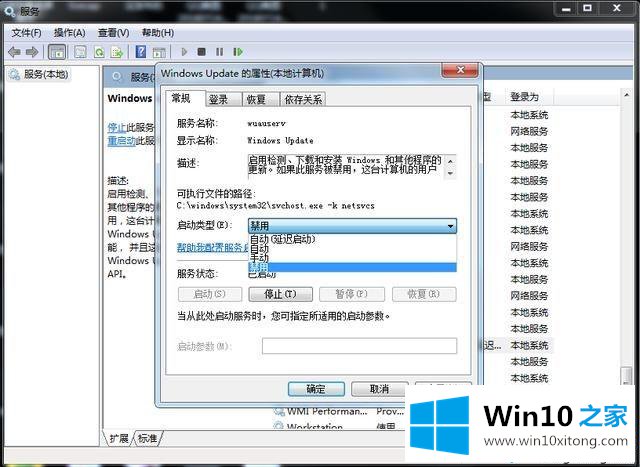640x467 pixels.
Task: Cancel with the 取消 button
Action: [x=379, y=389]
